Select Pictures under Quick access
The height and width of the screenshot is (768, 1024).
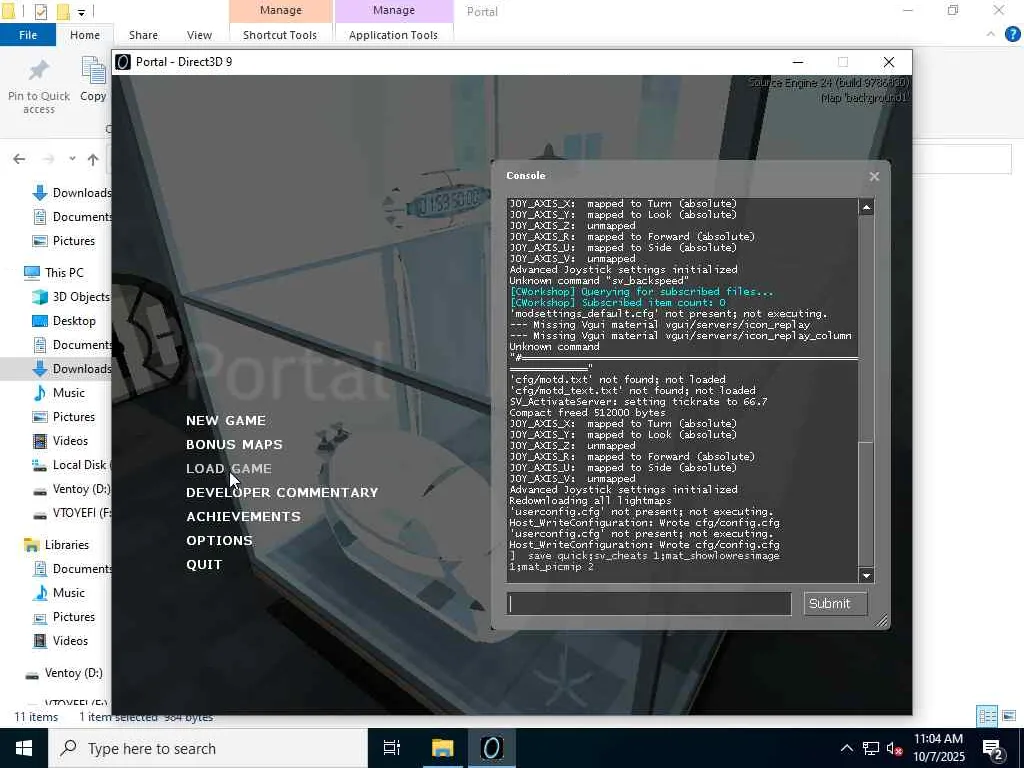64,241
